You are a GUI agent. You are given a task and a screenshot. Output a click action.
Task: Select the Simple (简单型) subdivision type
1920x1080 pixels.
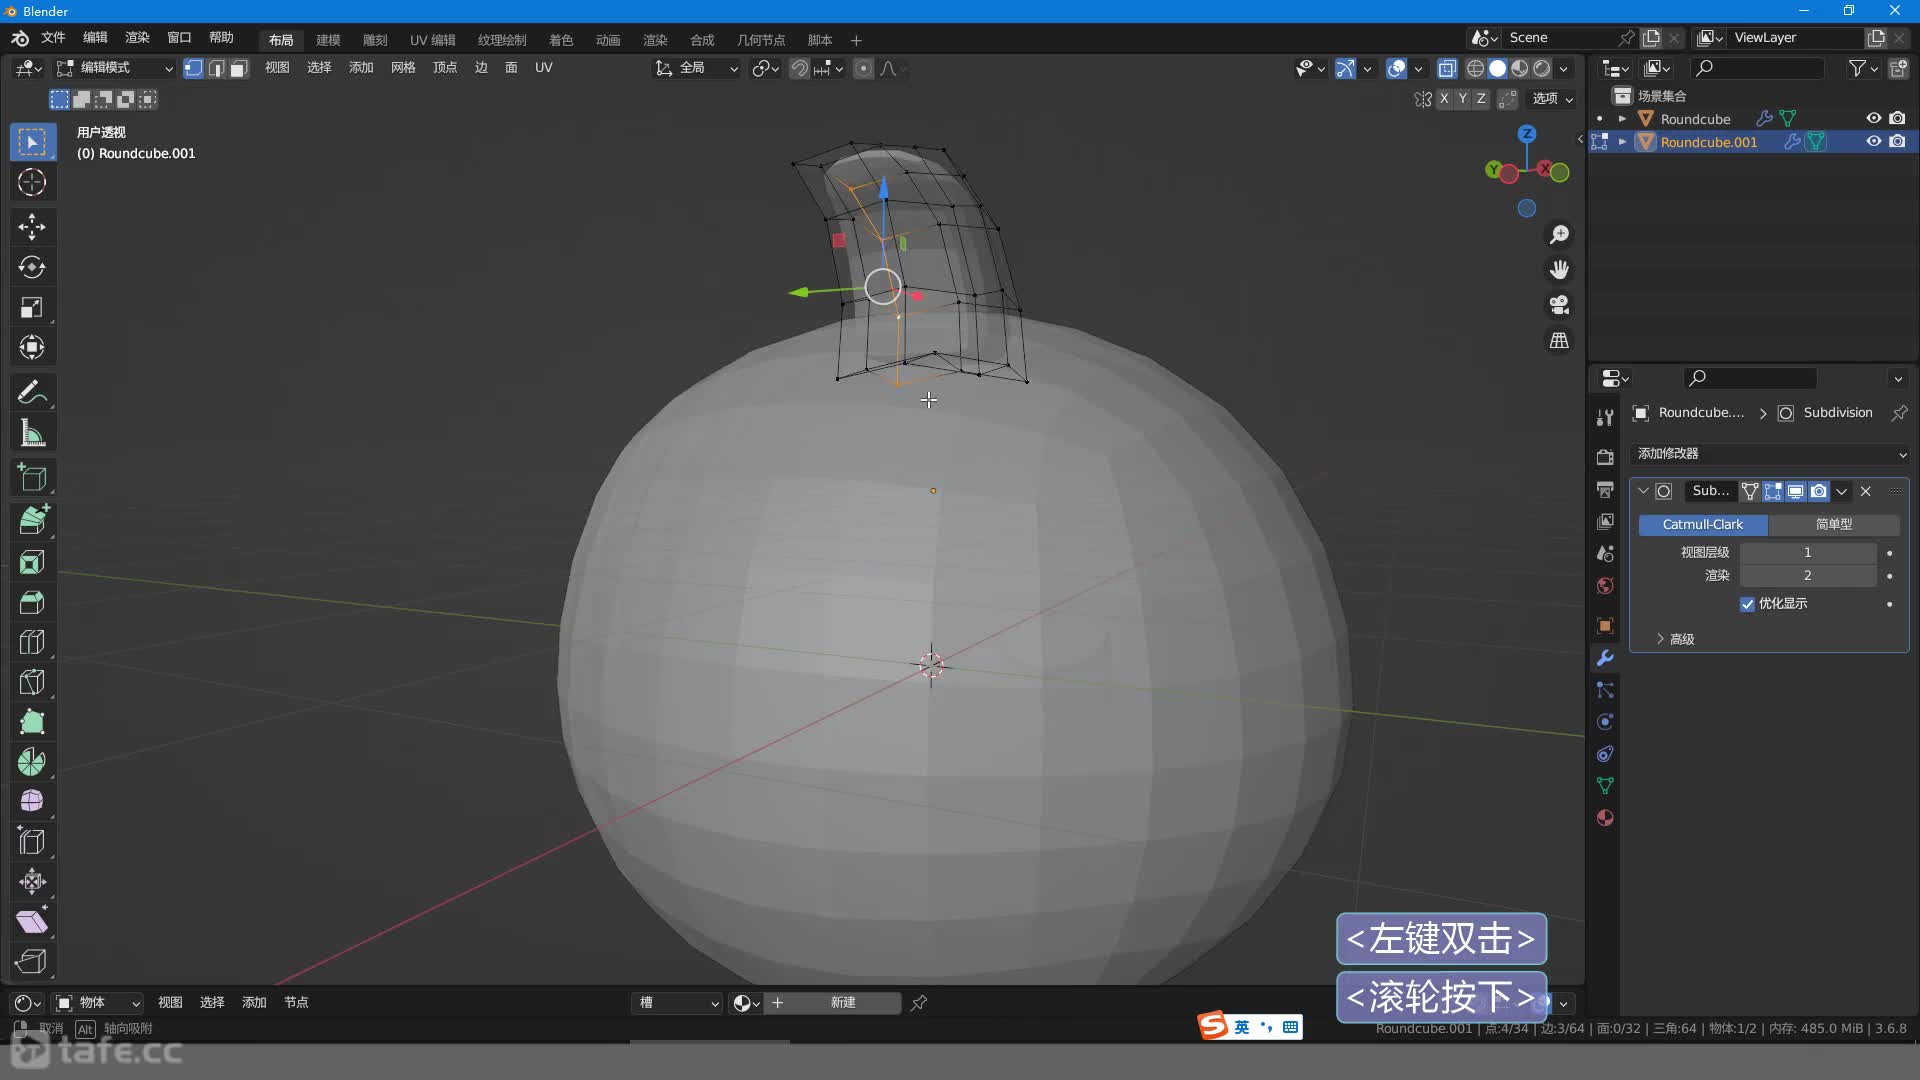pos(1834,525)
